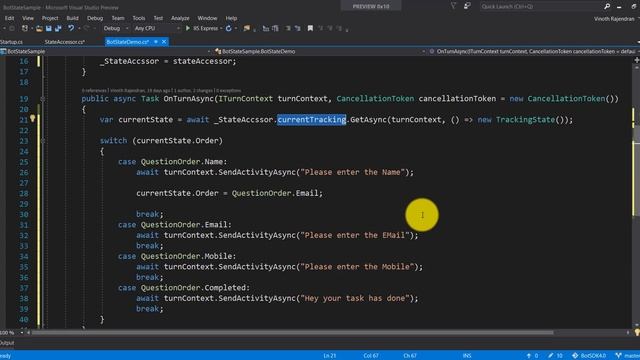Click the horizontal editor scrollbar
This screenshot has width=640, height=360.
tap(292, 333)
